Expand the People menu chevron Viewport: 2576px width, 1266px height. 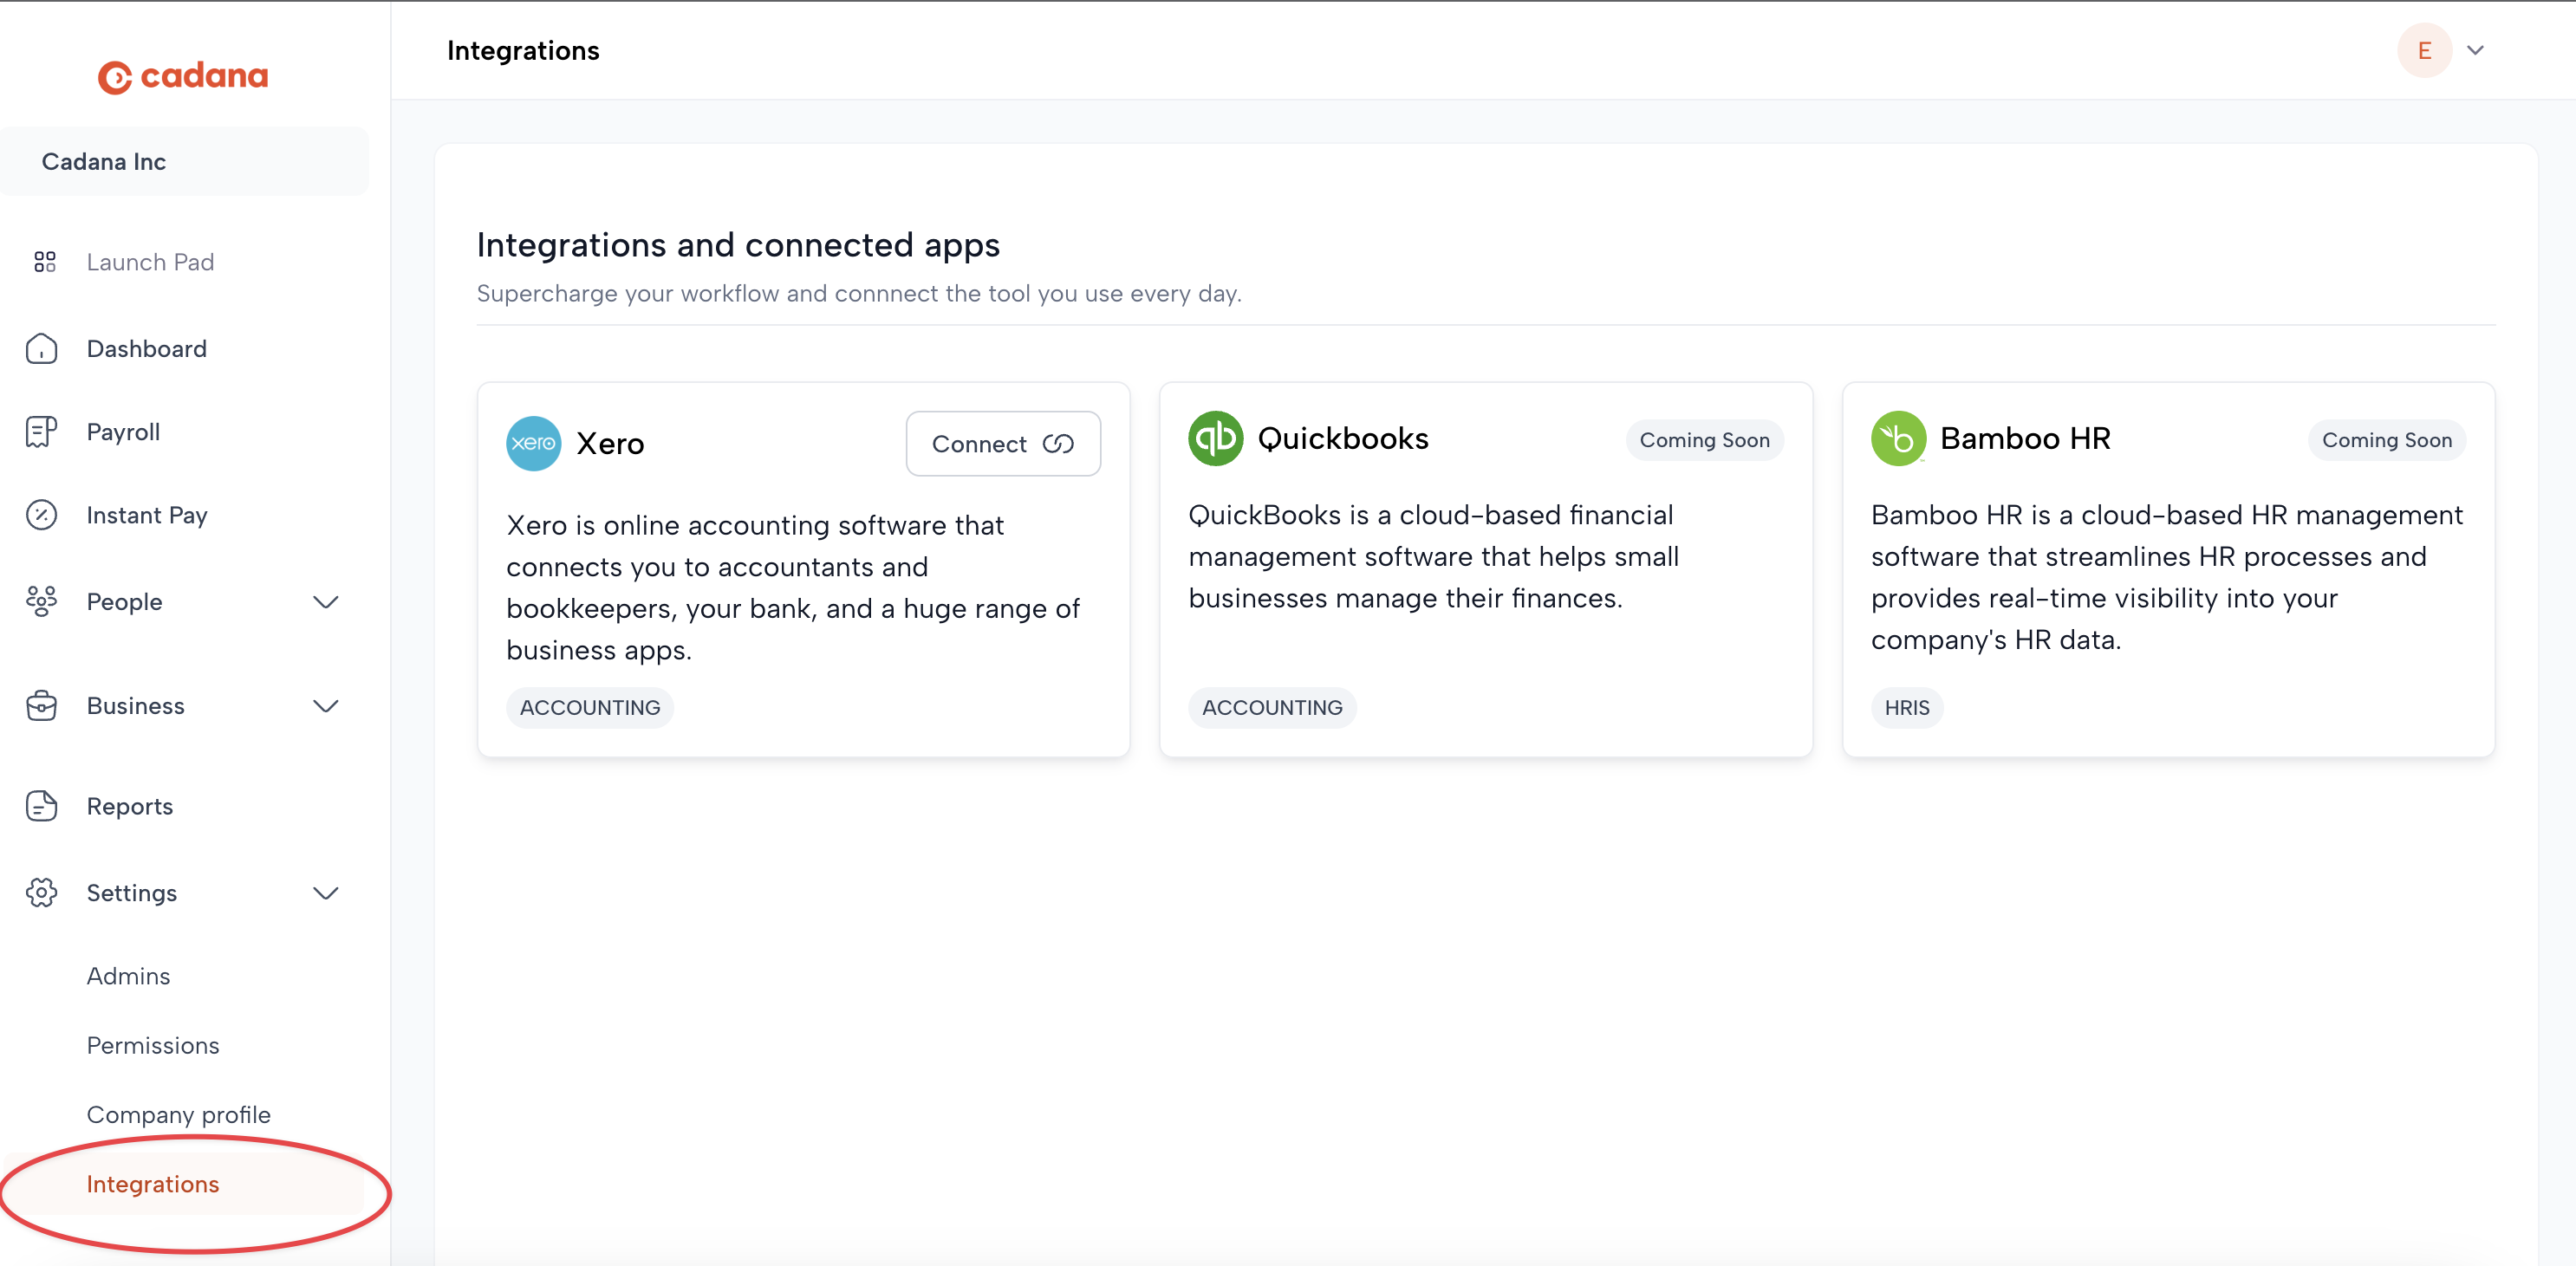(325, 602)
